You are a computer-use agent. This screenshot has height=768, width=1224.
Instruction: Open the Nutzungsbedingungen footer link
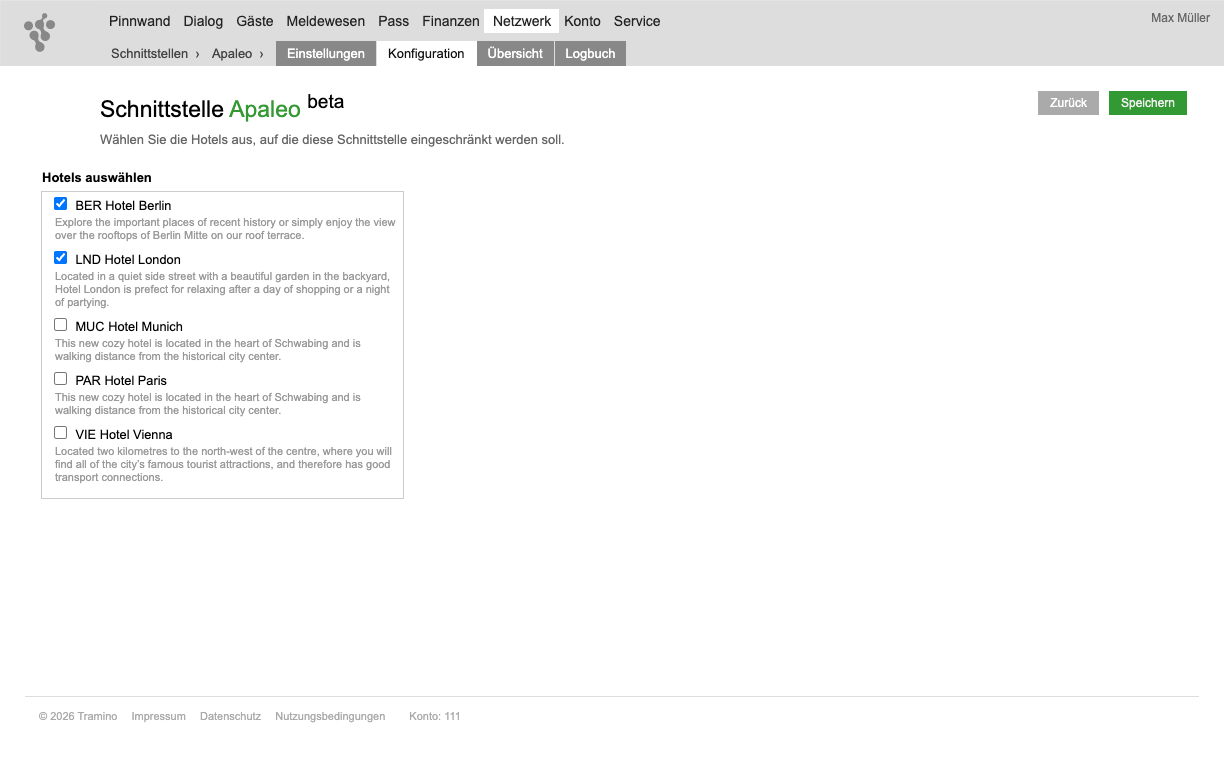330,716
